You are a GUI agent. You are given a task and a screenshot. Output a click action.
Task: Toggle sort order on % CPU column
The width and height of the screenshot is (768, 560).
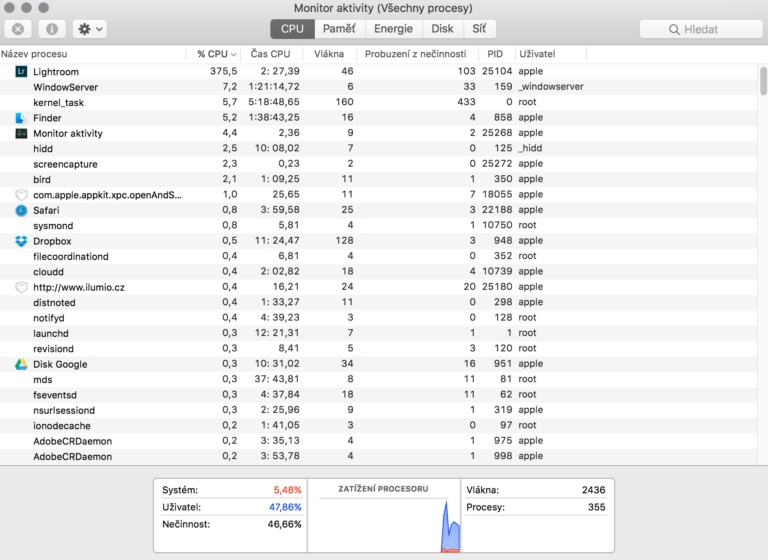[x=216, y=54]
